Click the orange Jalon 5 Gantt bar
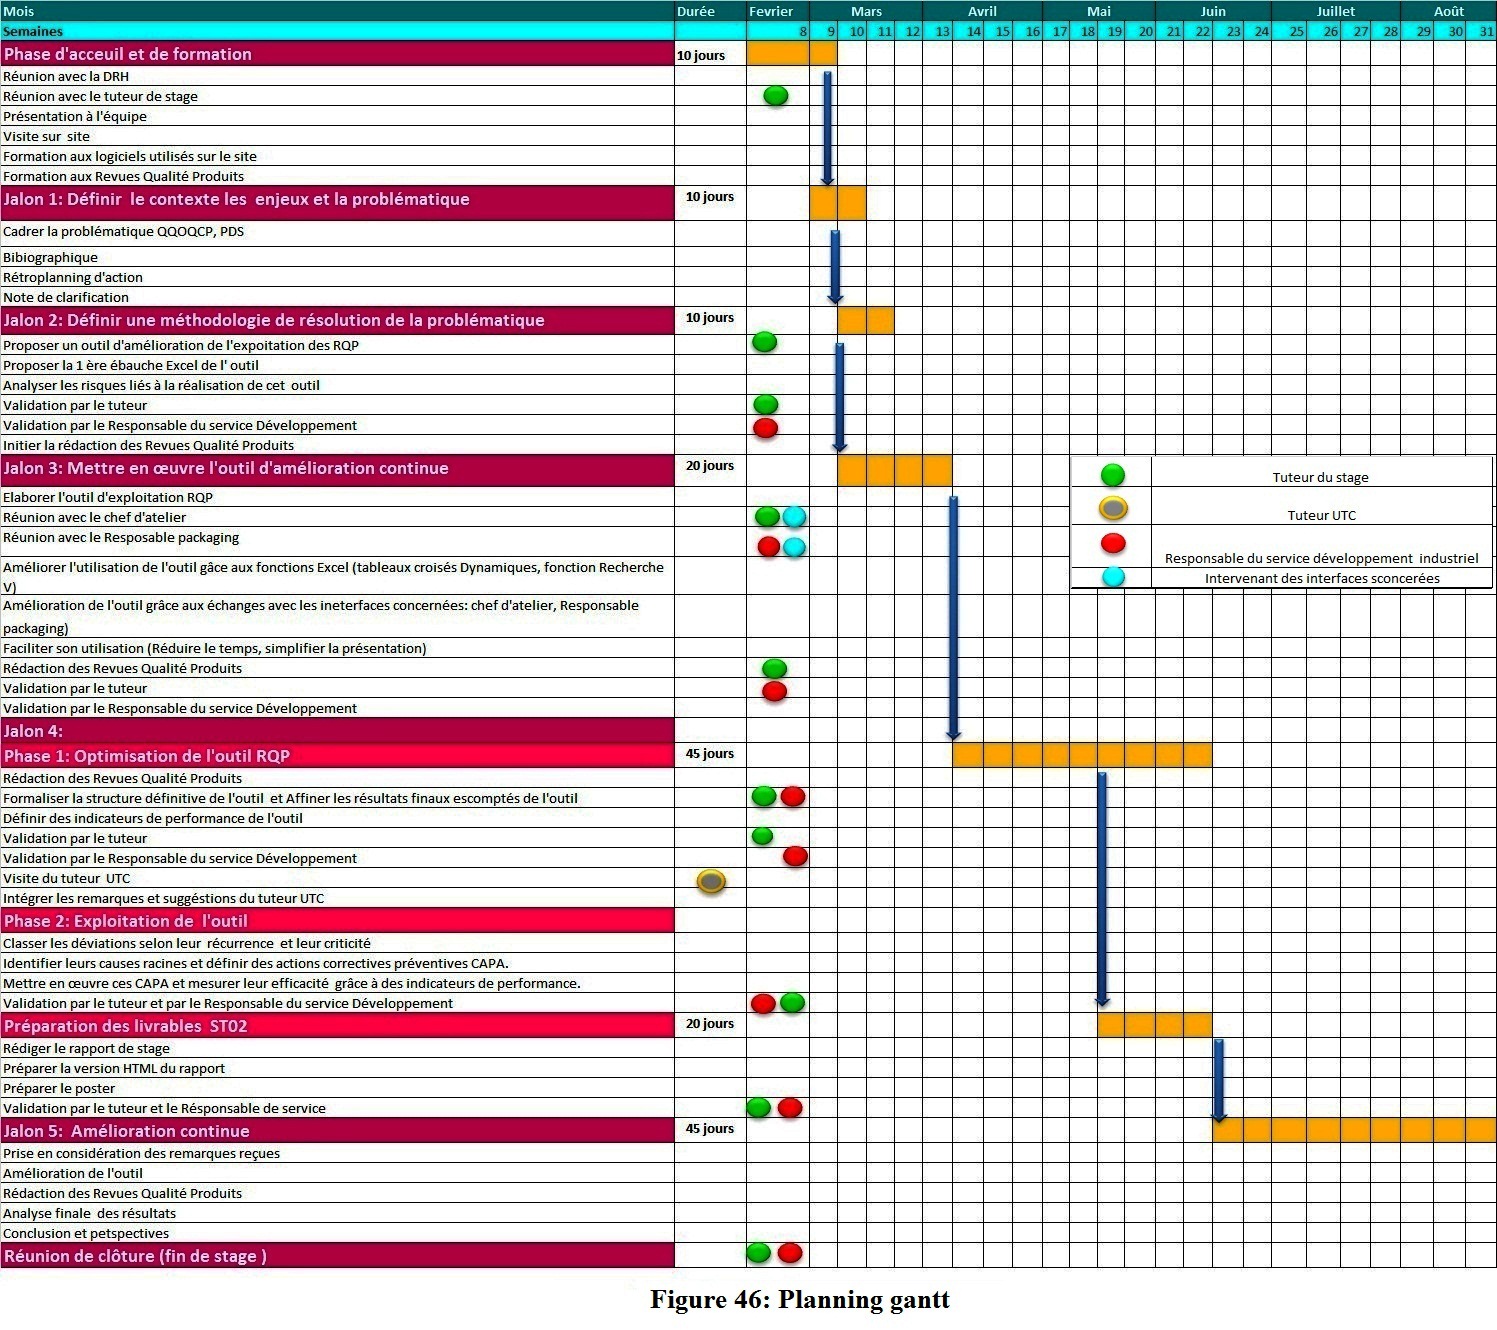Viewport: 1497px width, 1330px height. (1354, 1130)
